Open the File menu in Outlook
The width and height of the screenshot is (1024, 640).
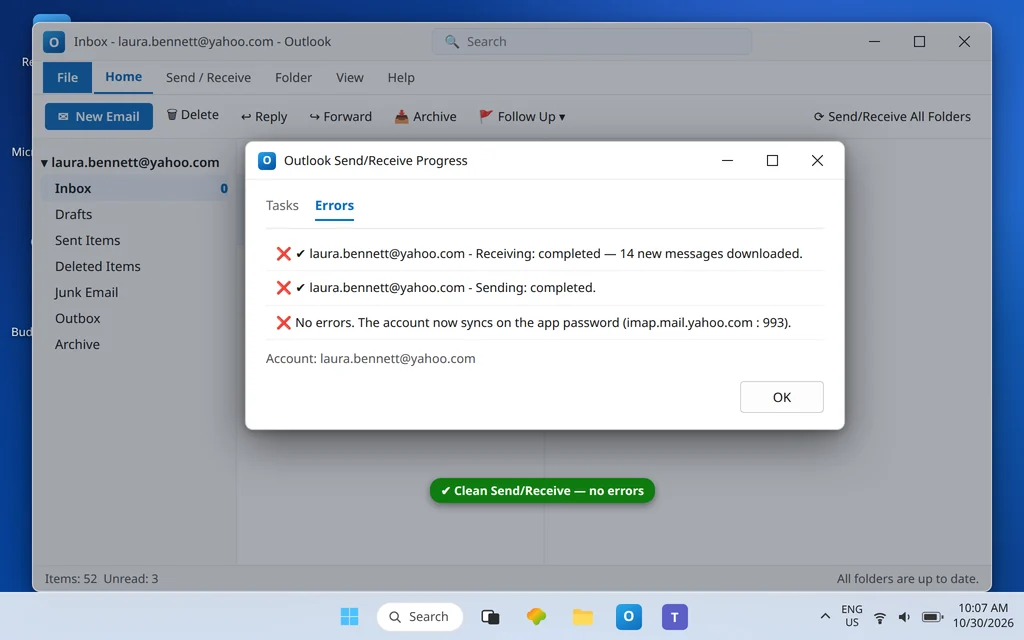(67, 78)
